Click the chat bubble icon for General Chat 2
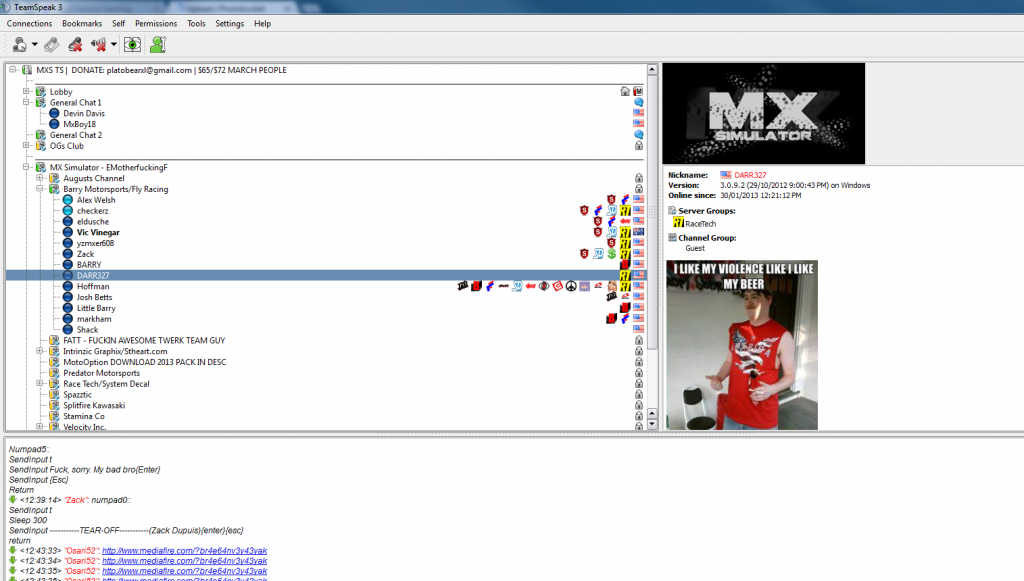1024x581 pixels. pyautogui.click(x=639, y=135)
